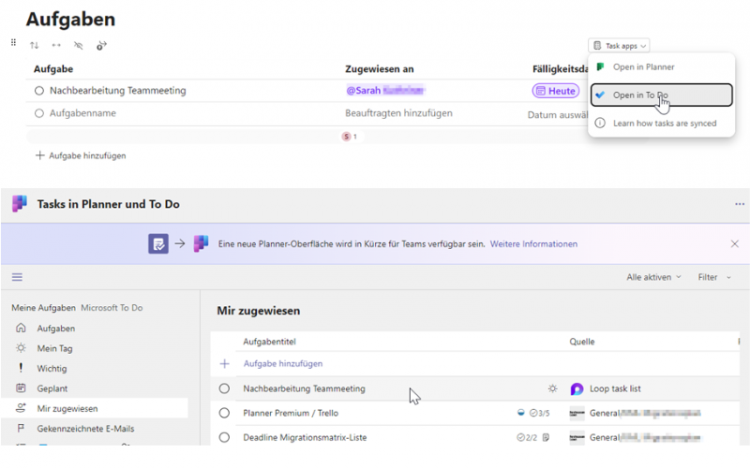Select Open in To Do menu entry

click(x=640, y=95)
